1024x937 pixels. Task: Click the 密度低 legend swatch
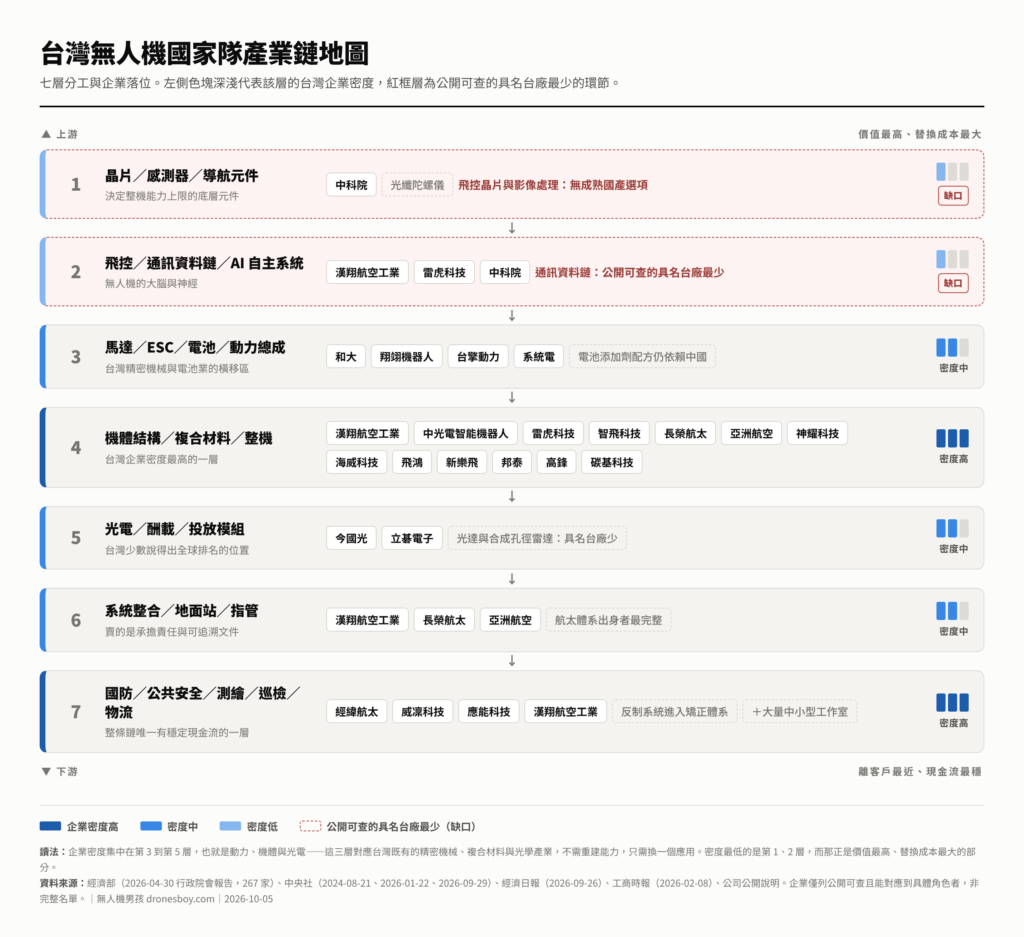coord(231,826)
